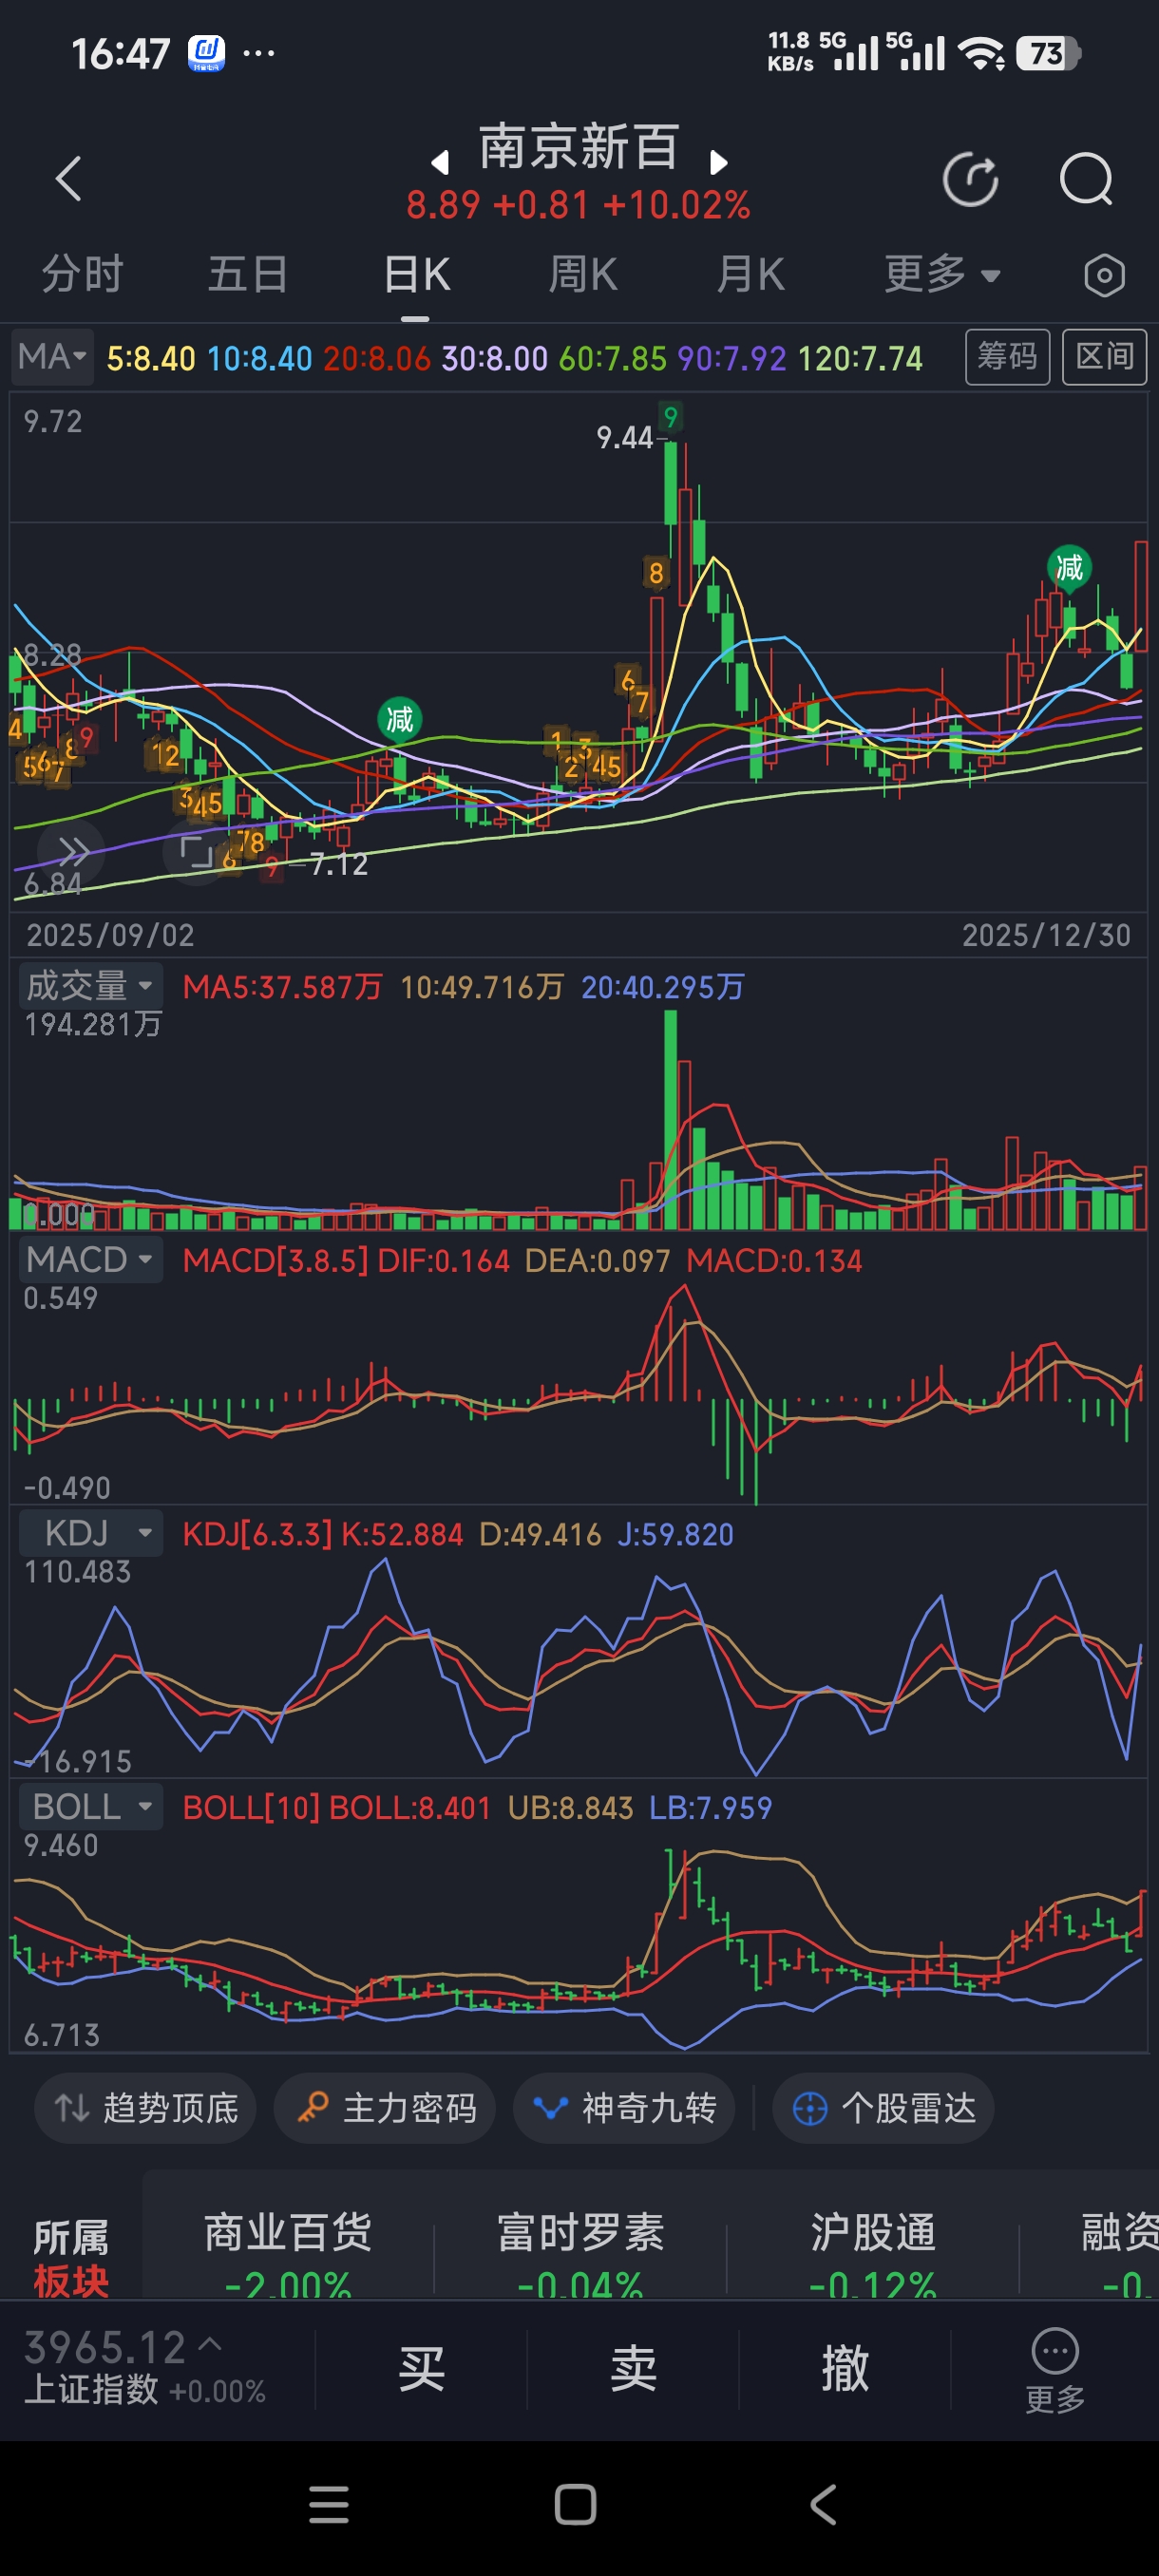Image resolution: width=1159 pixels, height=2576 pixels.
Task: Tap the refresh icon in the header
Action: click(x=970, y=180)
